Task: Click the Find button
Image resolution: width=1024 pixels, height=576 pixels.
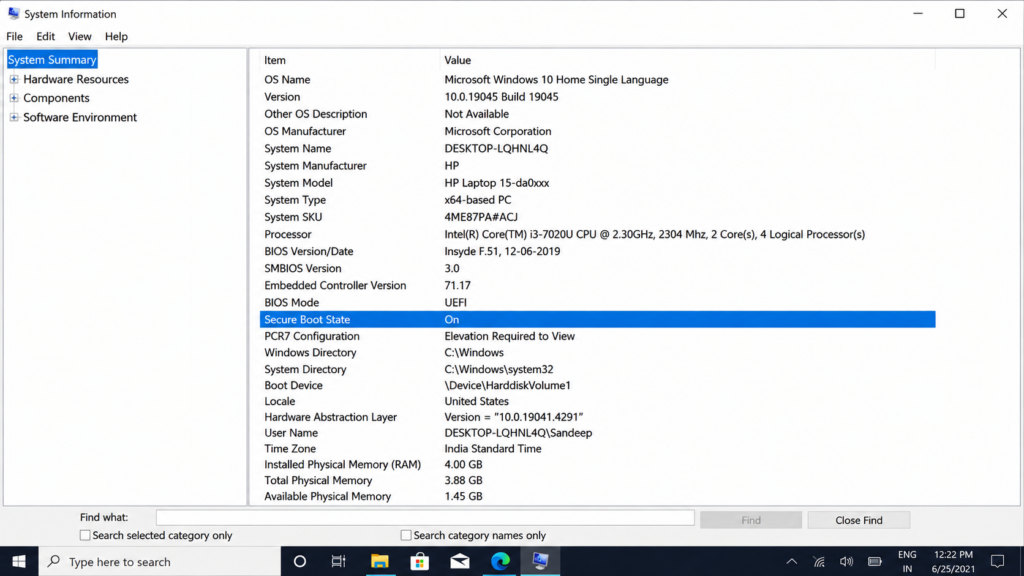Action: 750,520
